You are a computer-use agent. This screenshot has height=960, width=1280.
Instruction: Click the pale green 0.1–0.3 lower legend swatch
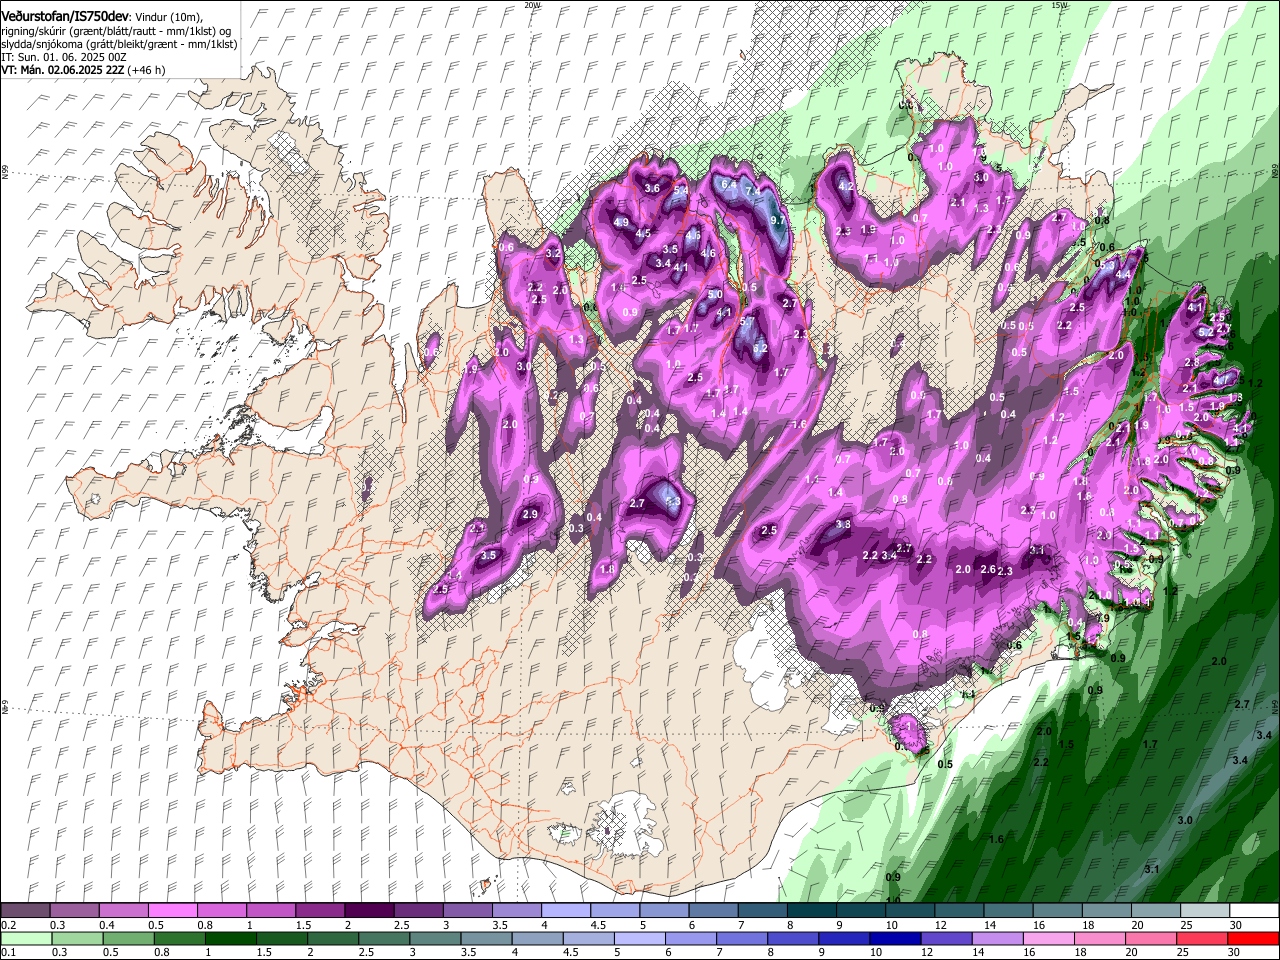tap(27, 939)
